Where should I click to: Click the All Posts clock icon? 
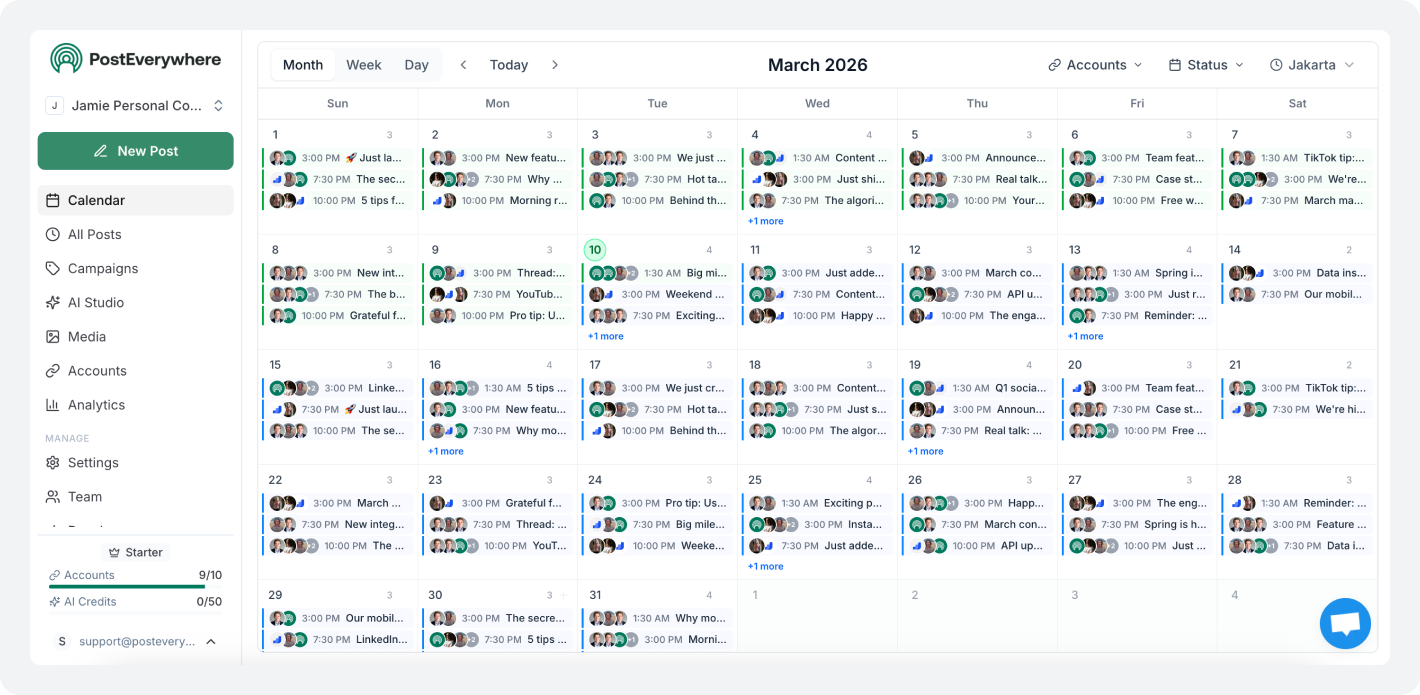click(x=53, y=234)
